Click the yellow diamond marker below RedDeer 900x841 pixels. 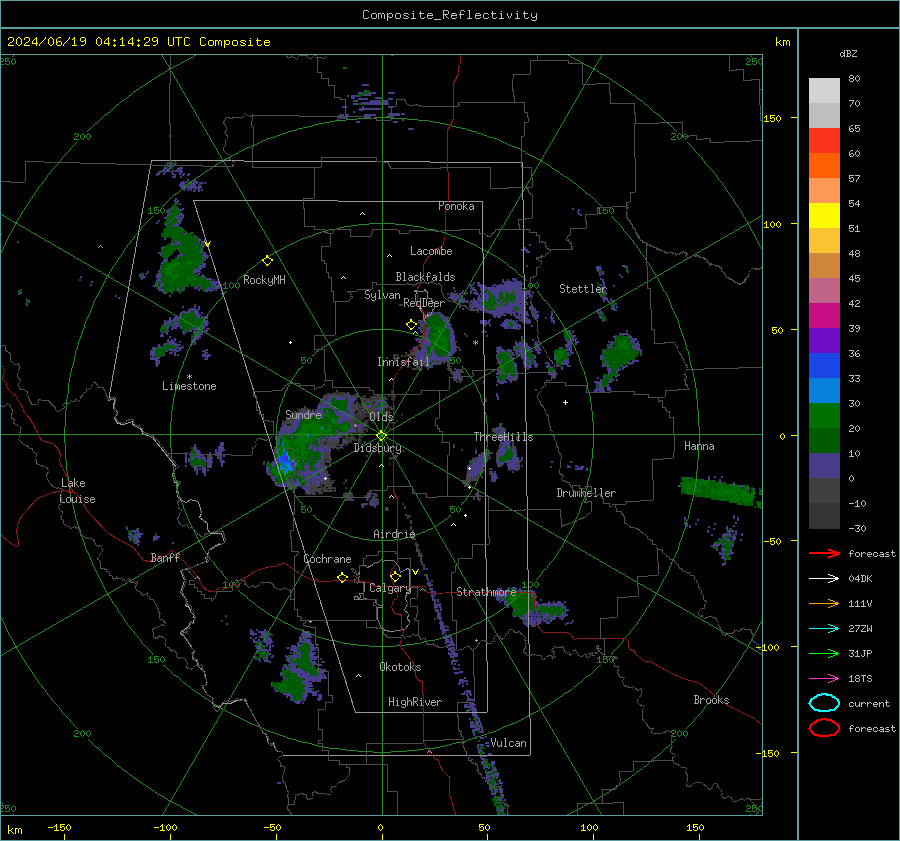pyautogui.click(x=412, y=325)
